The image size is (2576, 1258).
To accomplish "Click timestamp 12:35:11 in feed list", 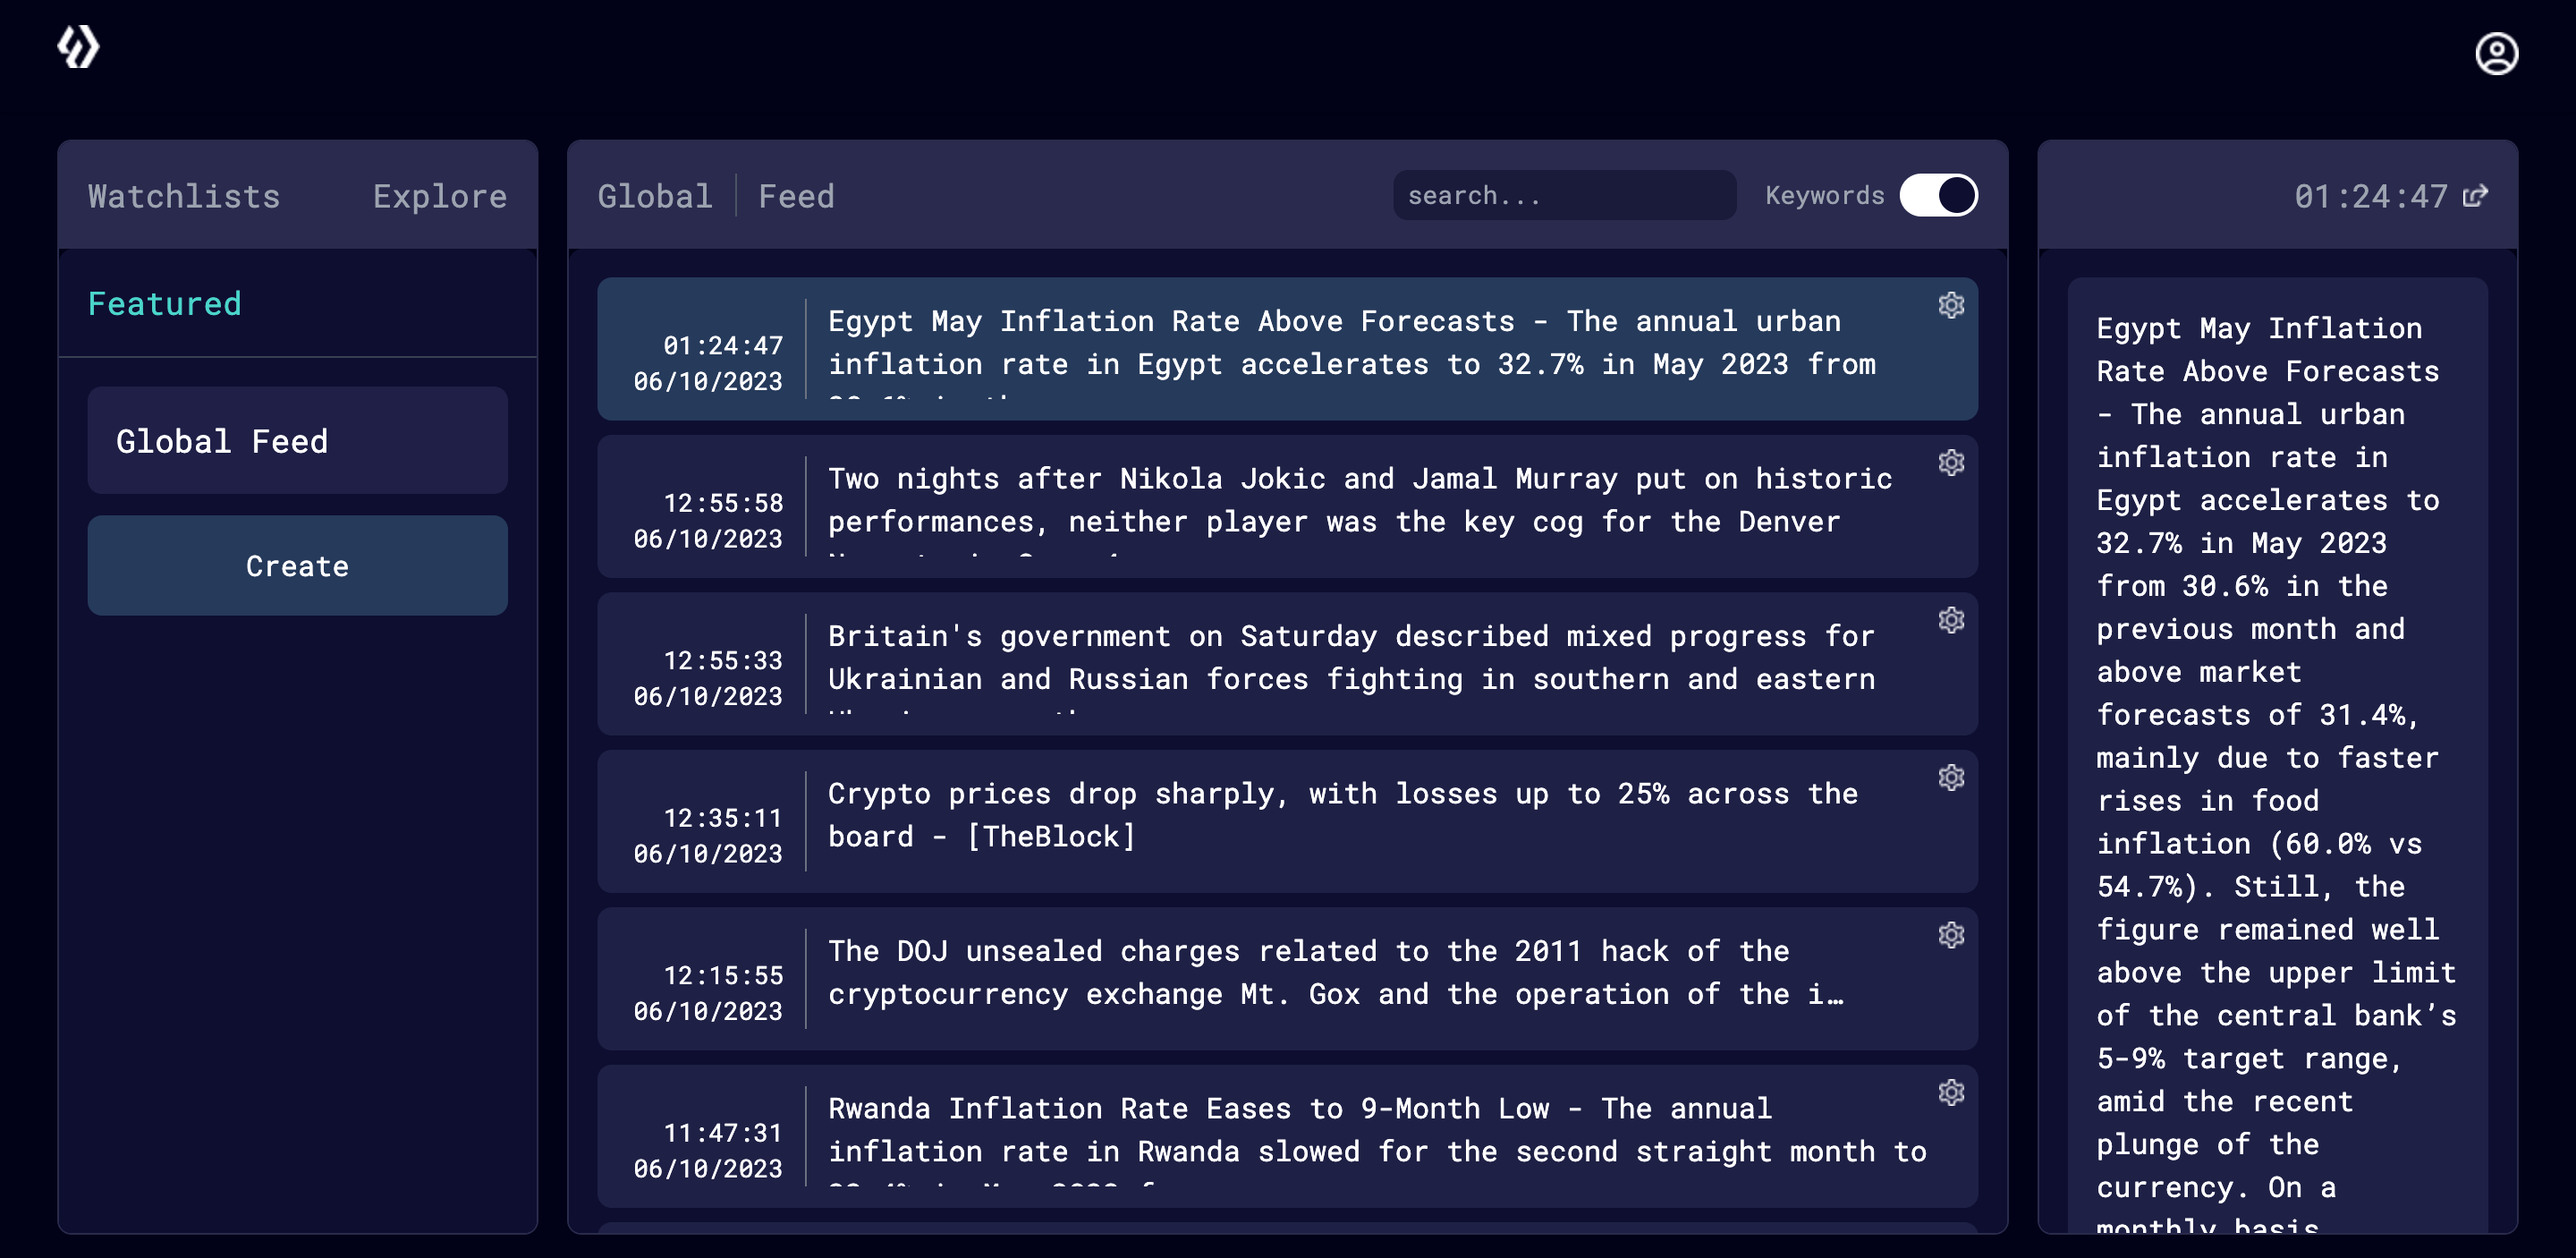I will point(723,818).
